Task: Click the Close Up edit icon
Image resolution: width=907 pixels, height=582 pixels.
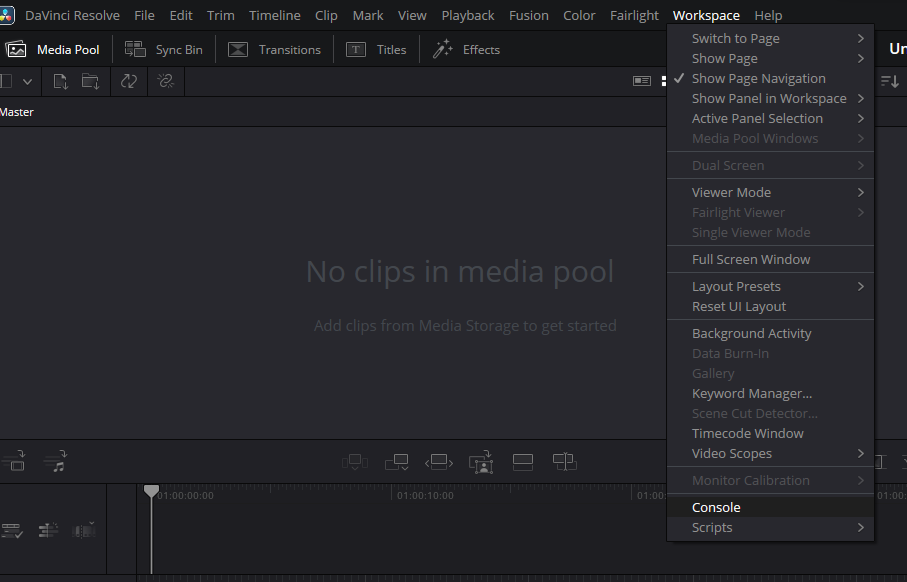Action: [x=482, y=462]
